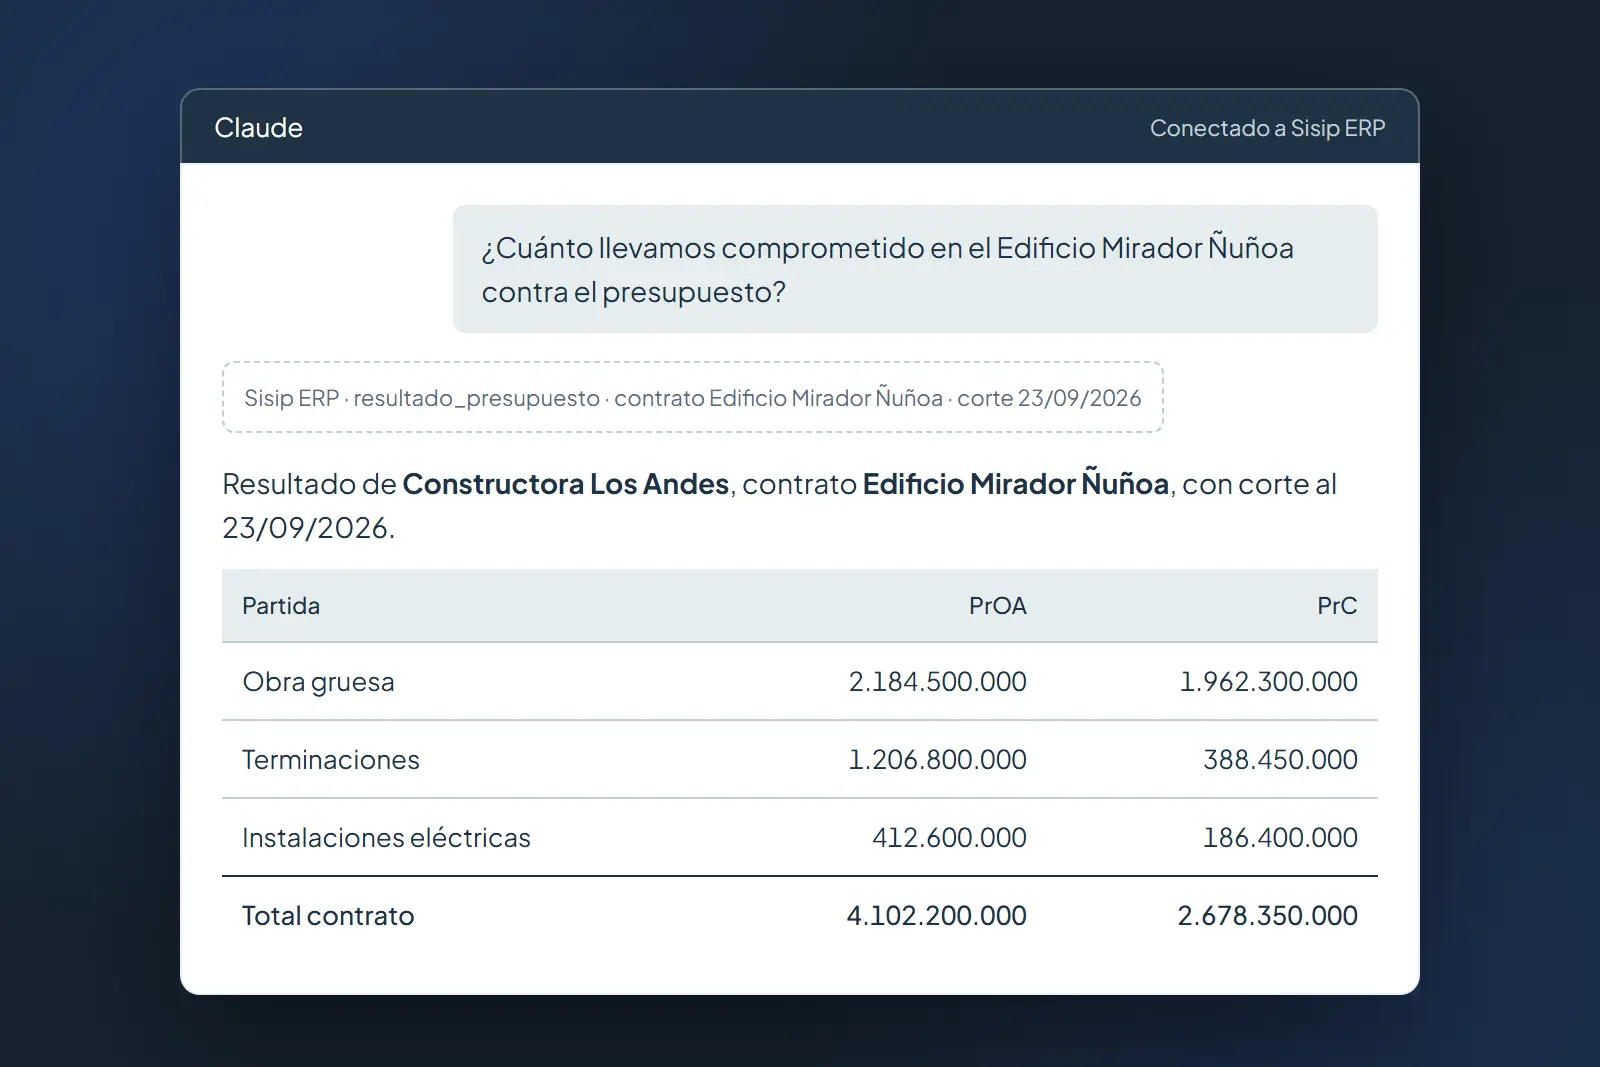The height and width of the screenshot is (1067, 1600).
Task: Click the date 23/09/2026 in the reply
Action: [305, 528]
